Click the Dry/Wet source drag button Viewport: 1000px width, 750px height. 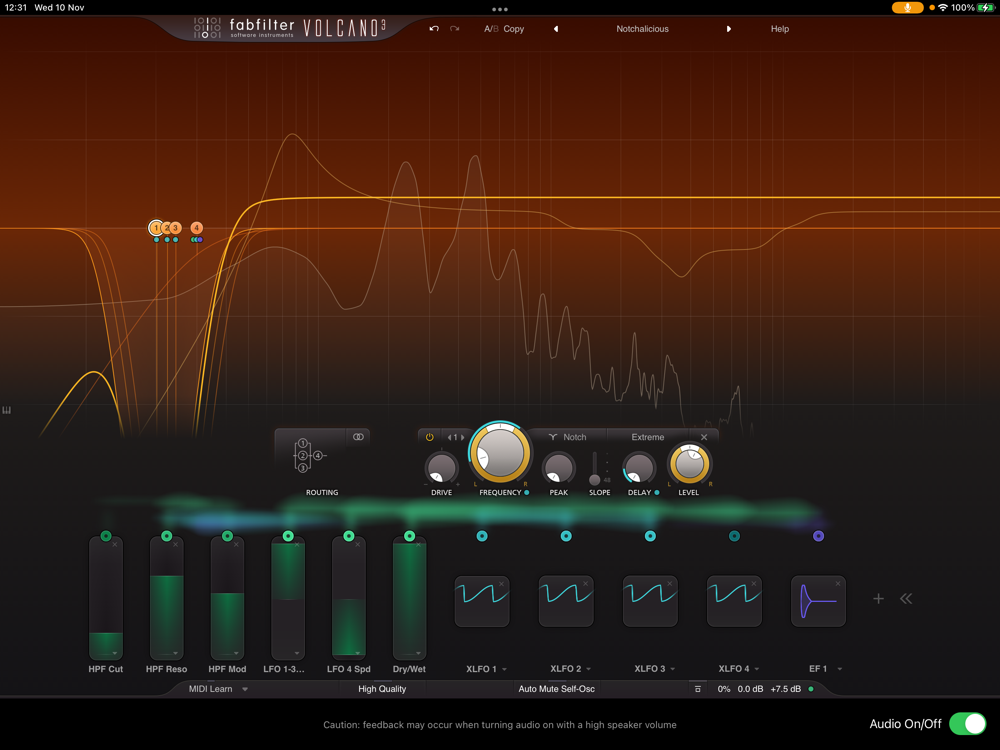[x=409, y=536]
